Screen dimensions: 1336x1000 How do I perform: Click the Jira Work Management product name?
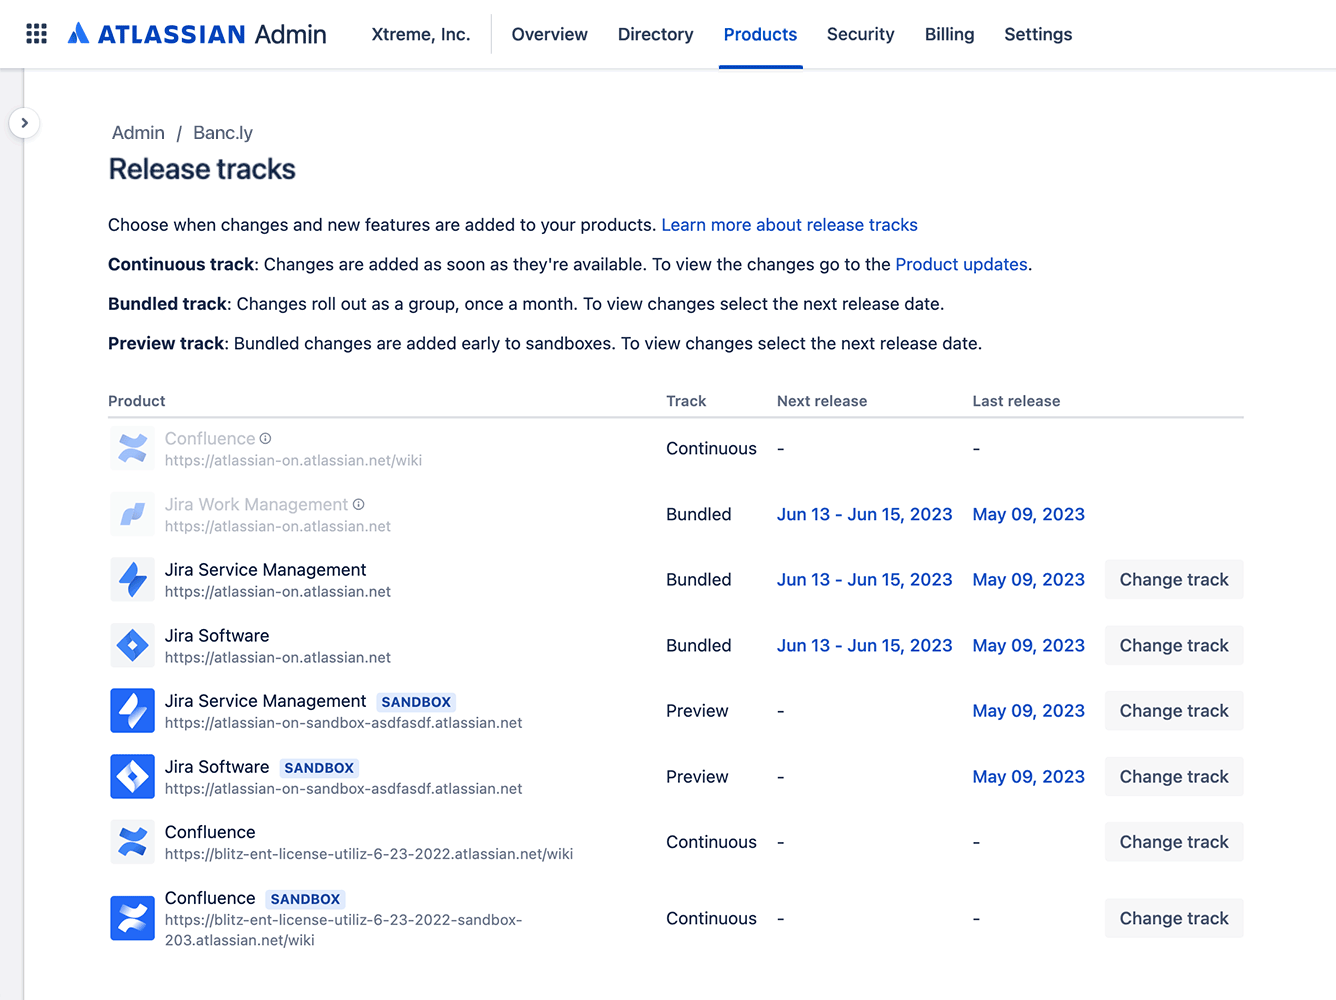pyautogui.click(x=256, y=504)
